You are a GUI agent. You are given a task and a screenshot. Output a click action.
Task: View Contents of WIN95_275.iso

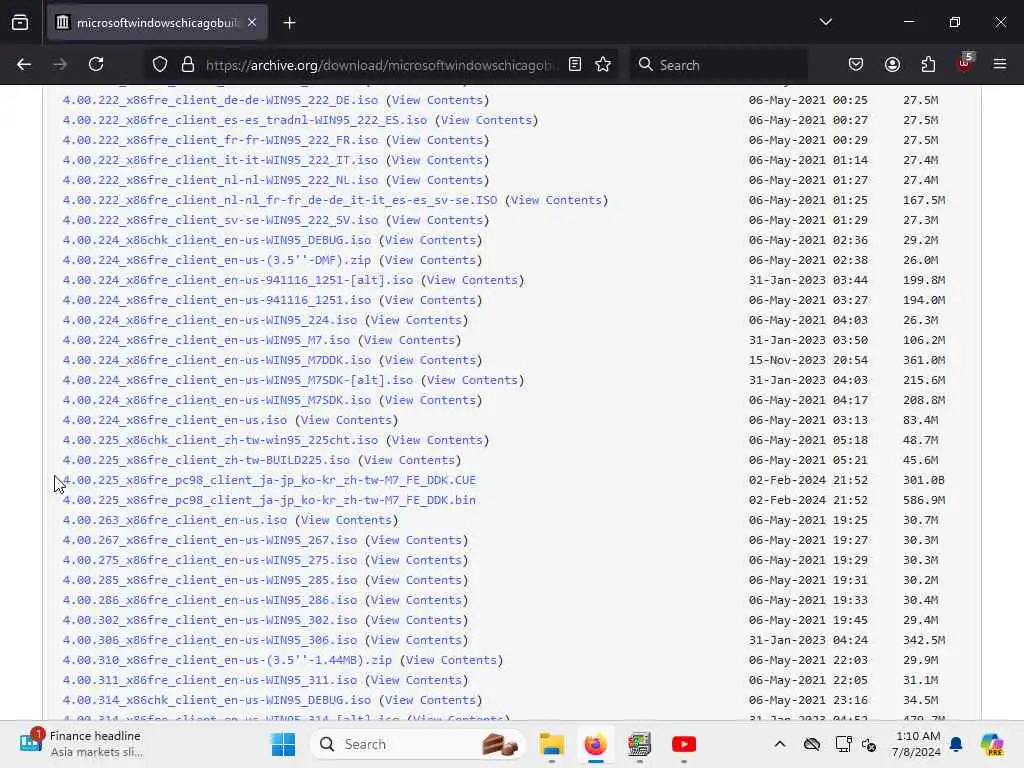[x=417, y=560]
